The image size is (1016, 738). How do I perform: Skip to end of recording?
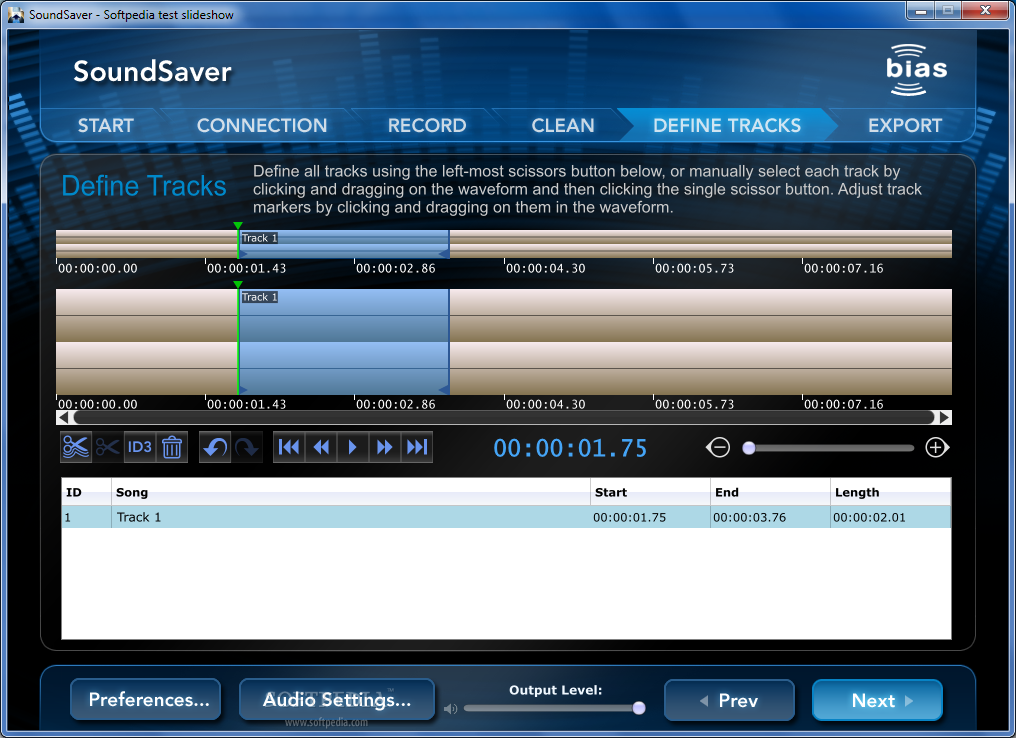[417, 447]
